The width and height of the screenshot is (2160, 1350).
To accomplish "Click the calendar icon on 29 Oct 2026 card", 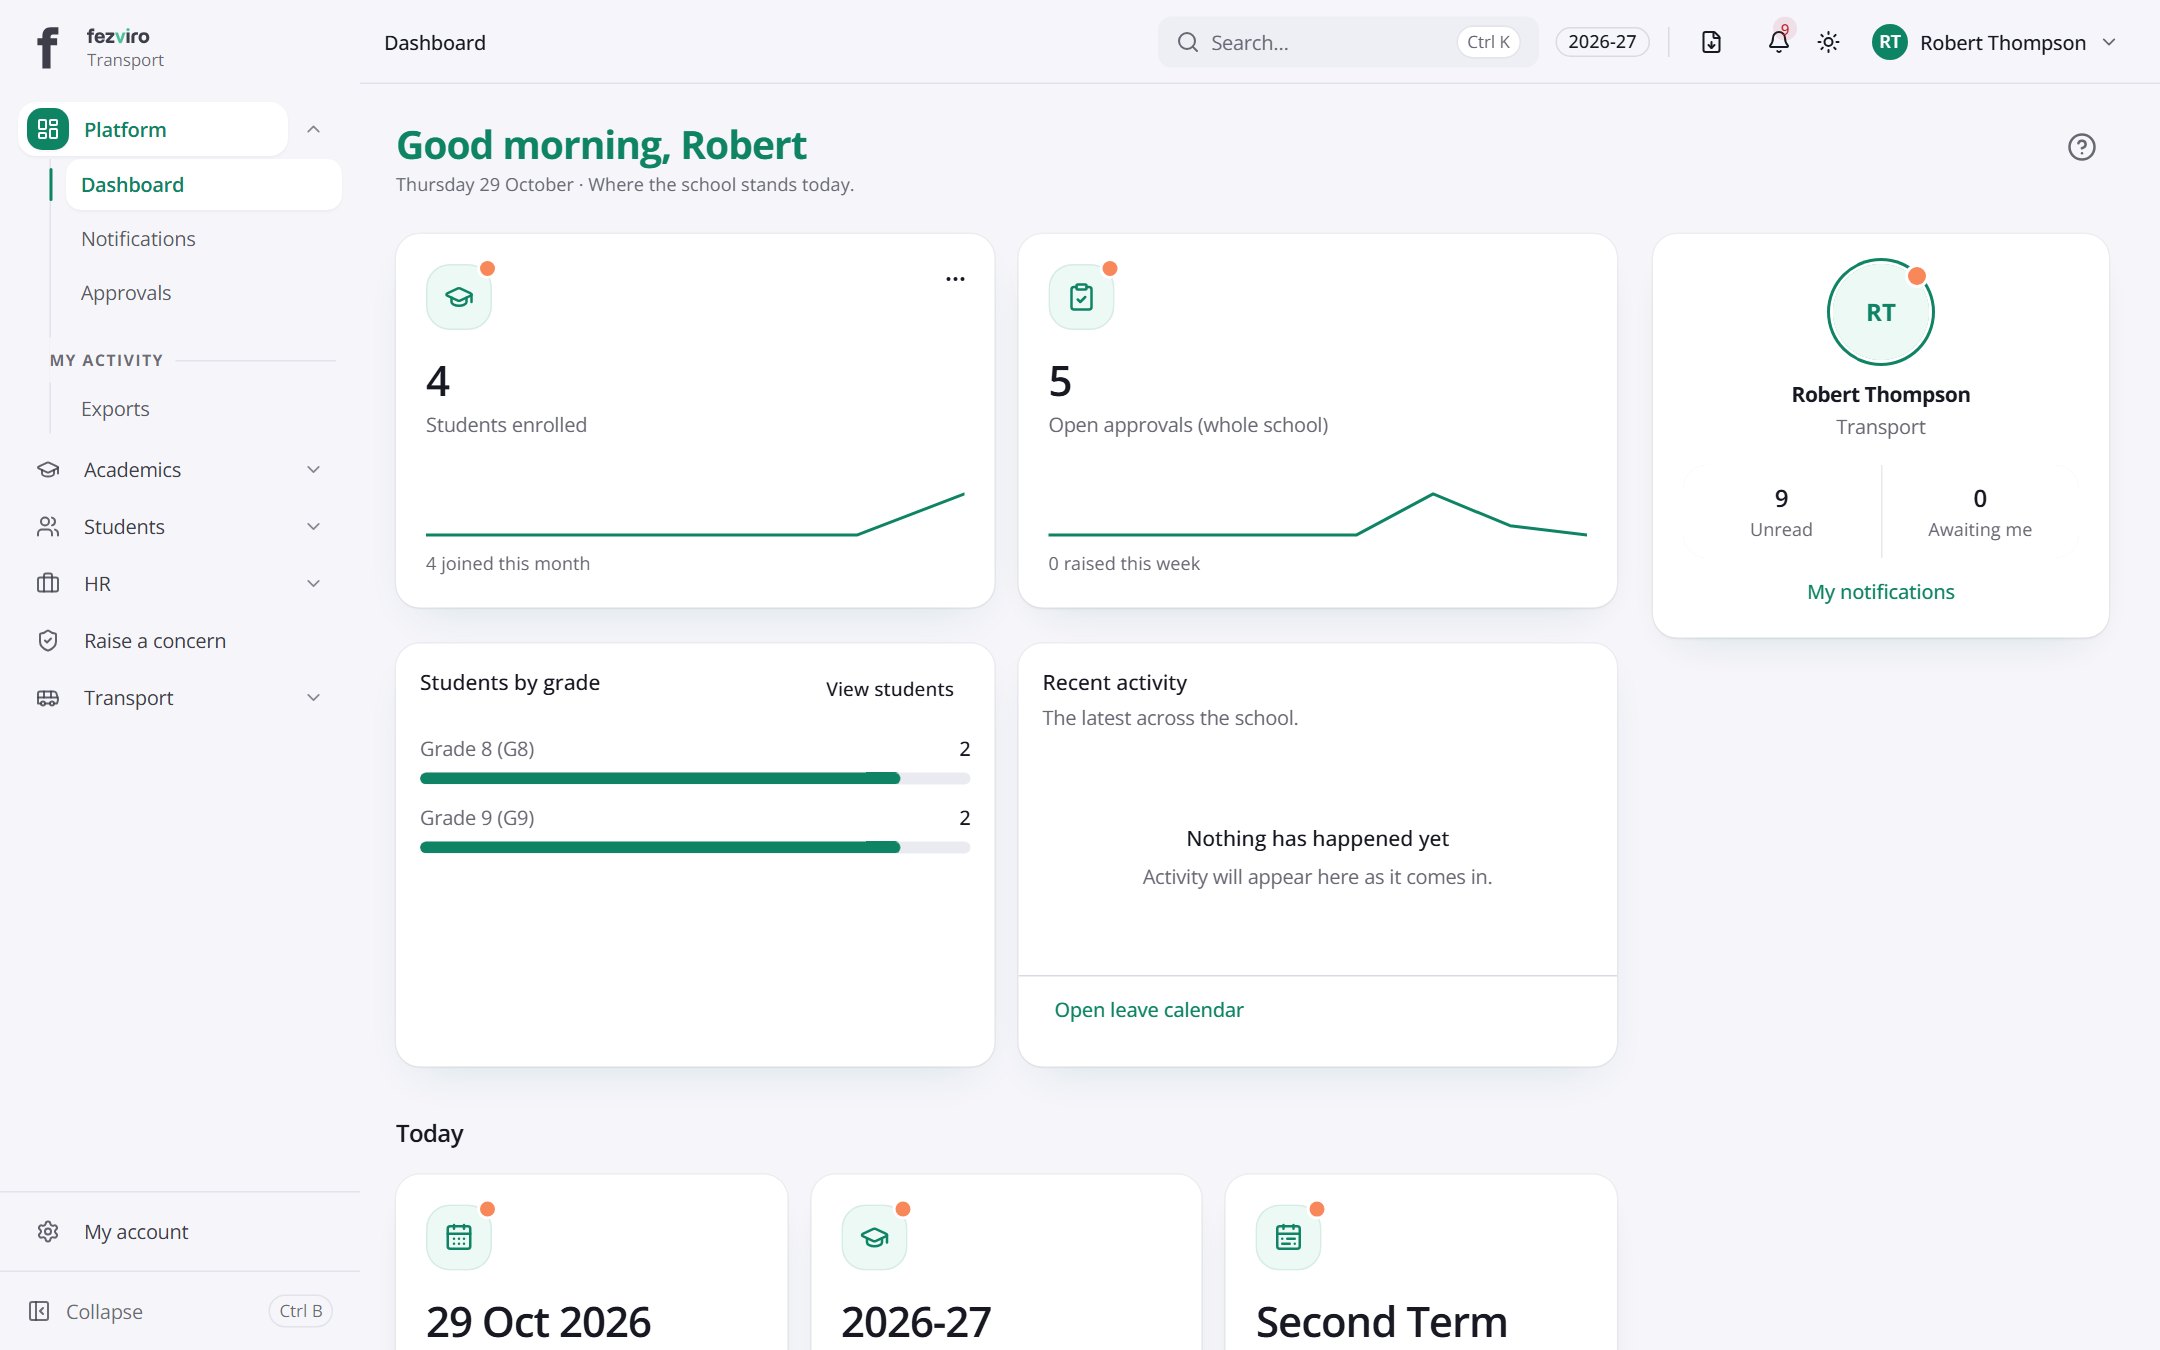I will [459, 1237].
